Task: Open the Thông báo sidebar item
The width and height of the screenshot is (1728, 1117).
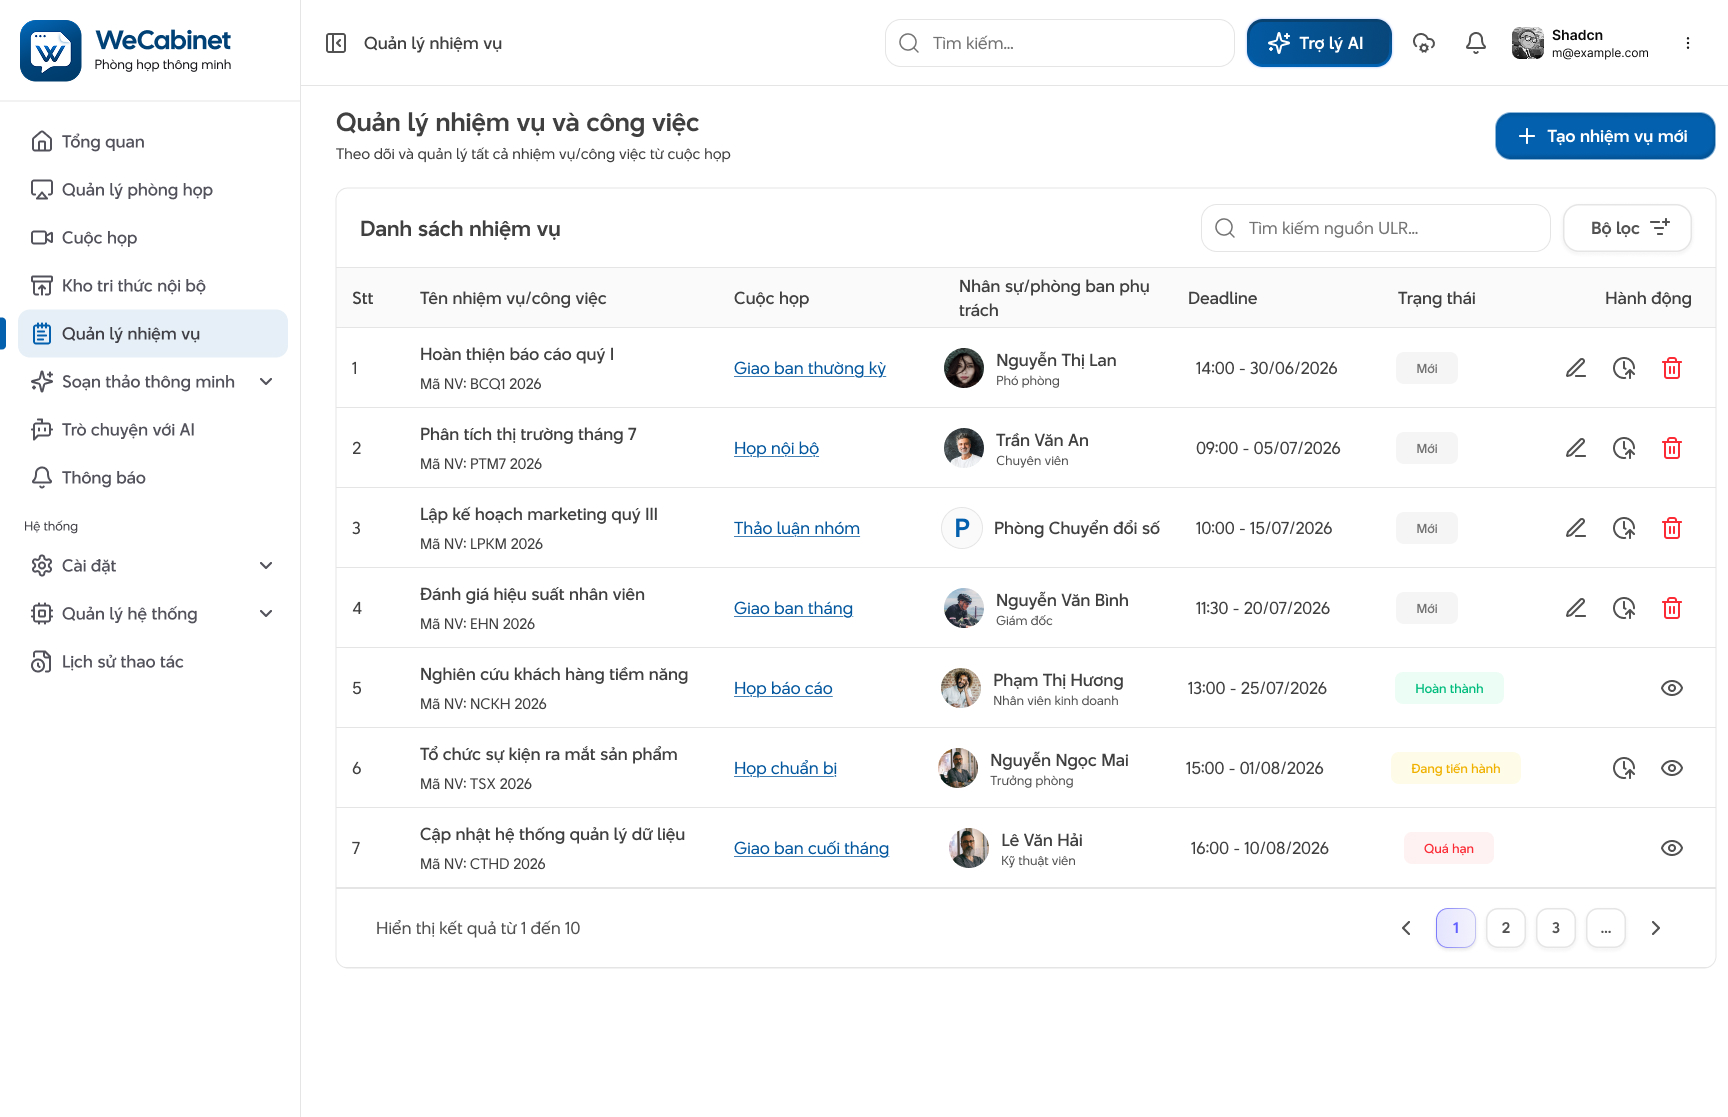Action: click(x=153, y=478)
